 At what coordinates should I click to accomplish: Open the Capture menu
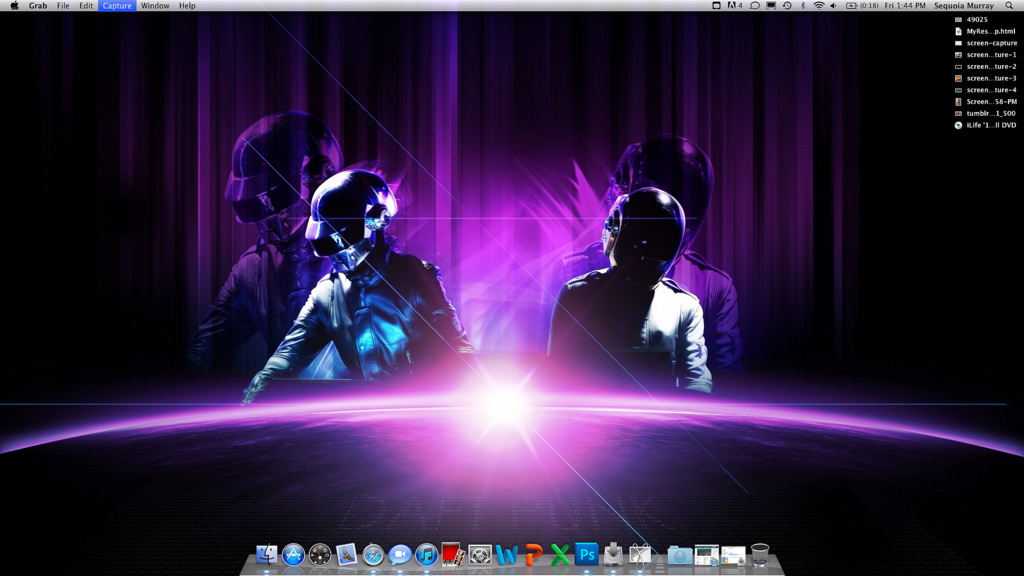(x=117, y=5)
